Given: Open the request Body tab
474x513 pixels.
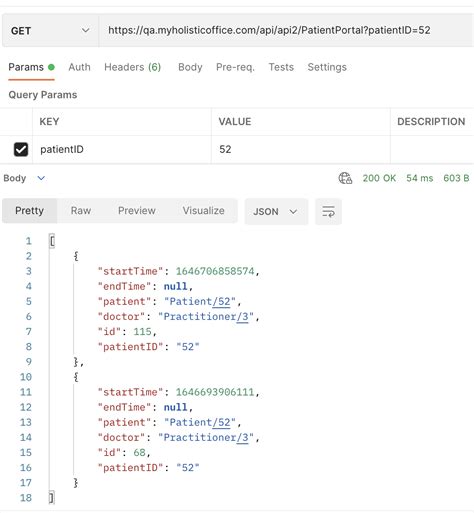Looking at the screenshot, I should (x=190, y=67).
